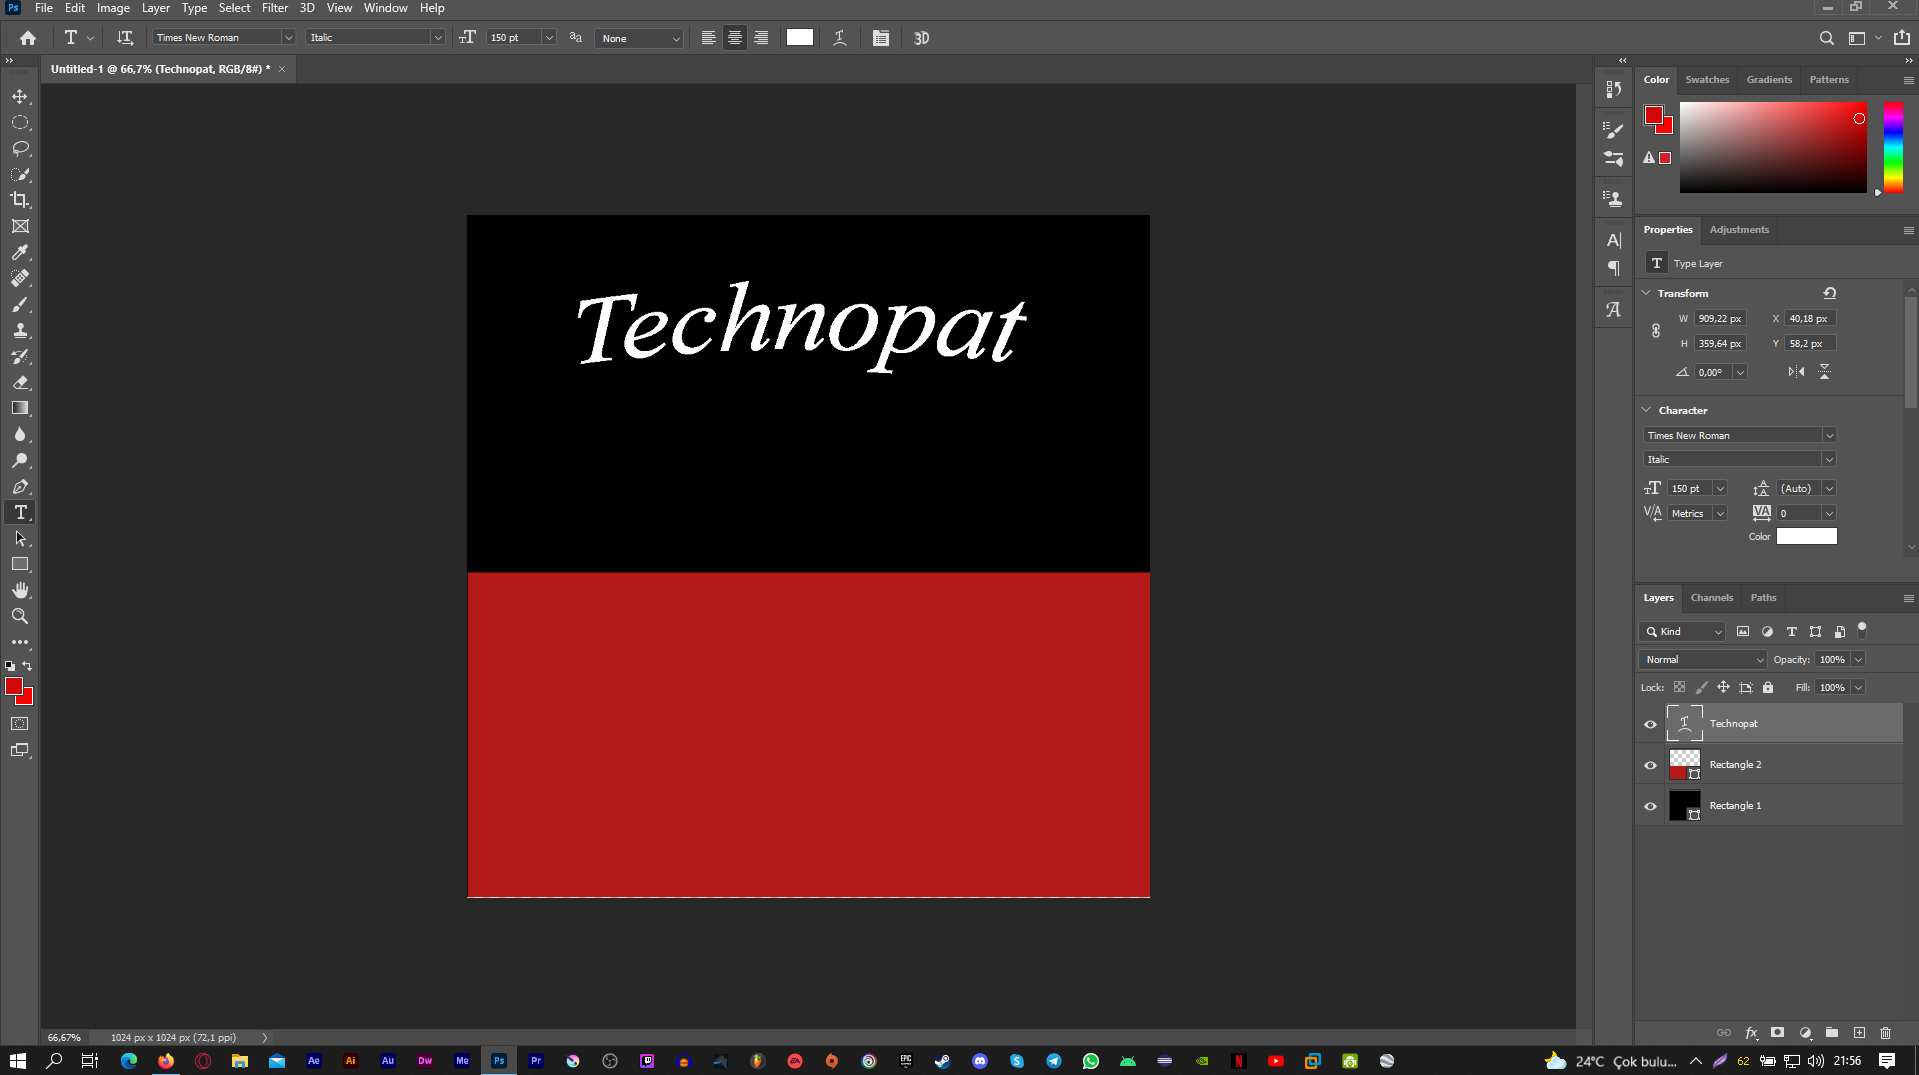
Task: Select the Horizontal Type tool
Action: click(x=20, y=513)
